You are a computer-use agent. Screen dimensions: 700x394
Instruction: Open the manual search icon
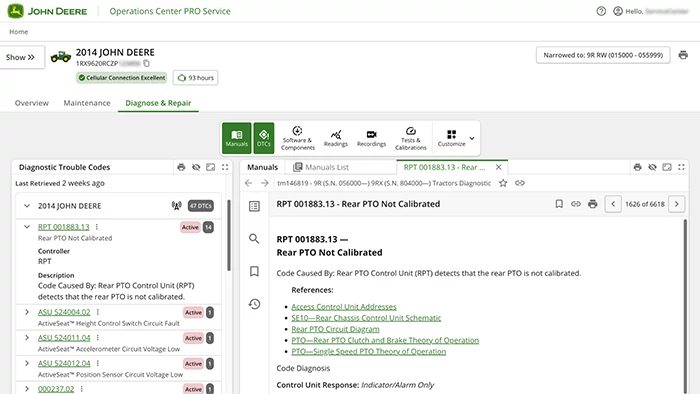point(254,238)
